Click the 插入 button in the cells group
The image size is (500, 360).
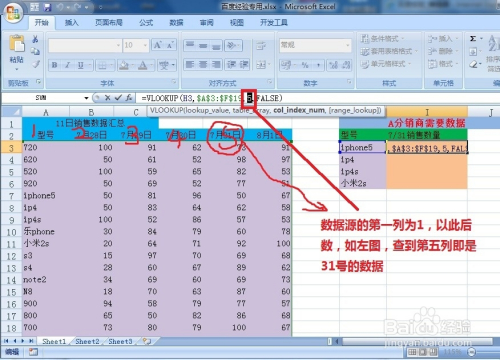point(443,39)
